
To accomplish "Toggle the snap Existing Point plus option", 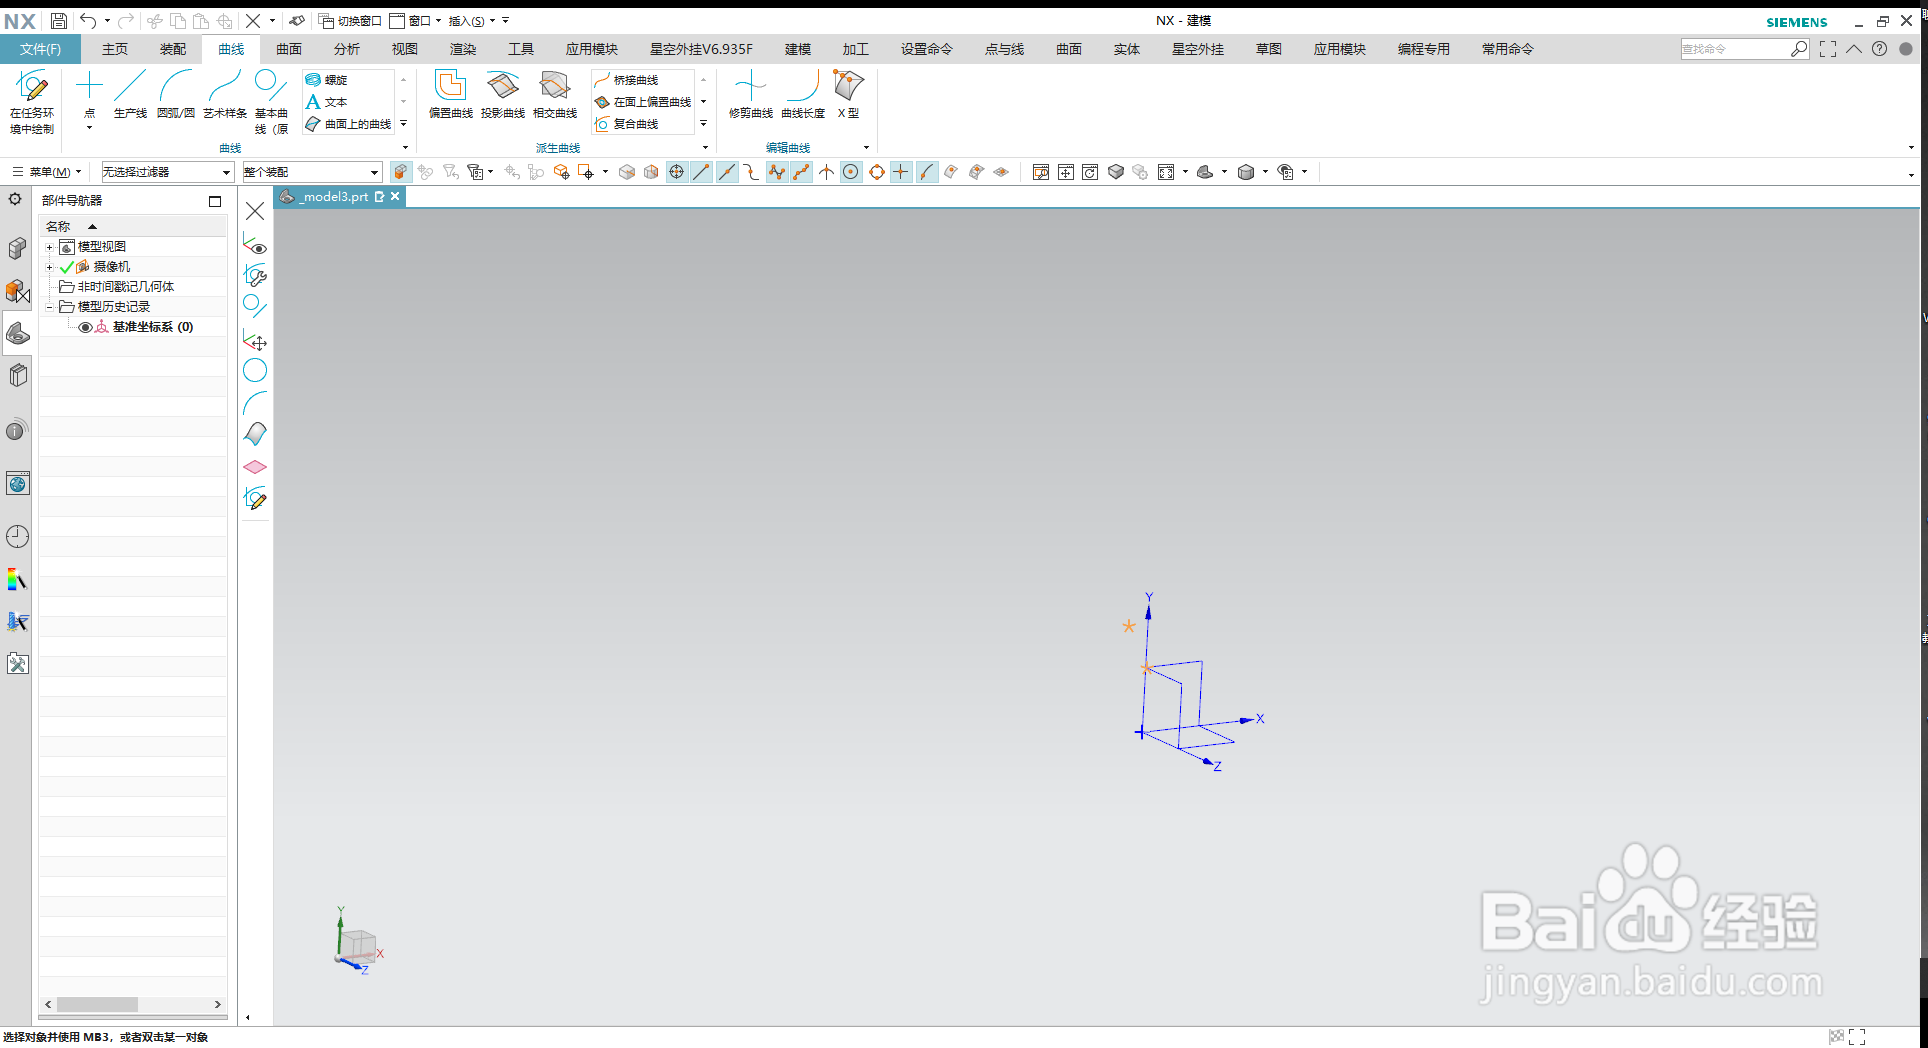I will click(x=901, y=172).
